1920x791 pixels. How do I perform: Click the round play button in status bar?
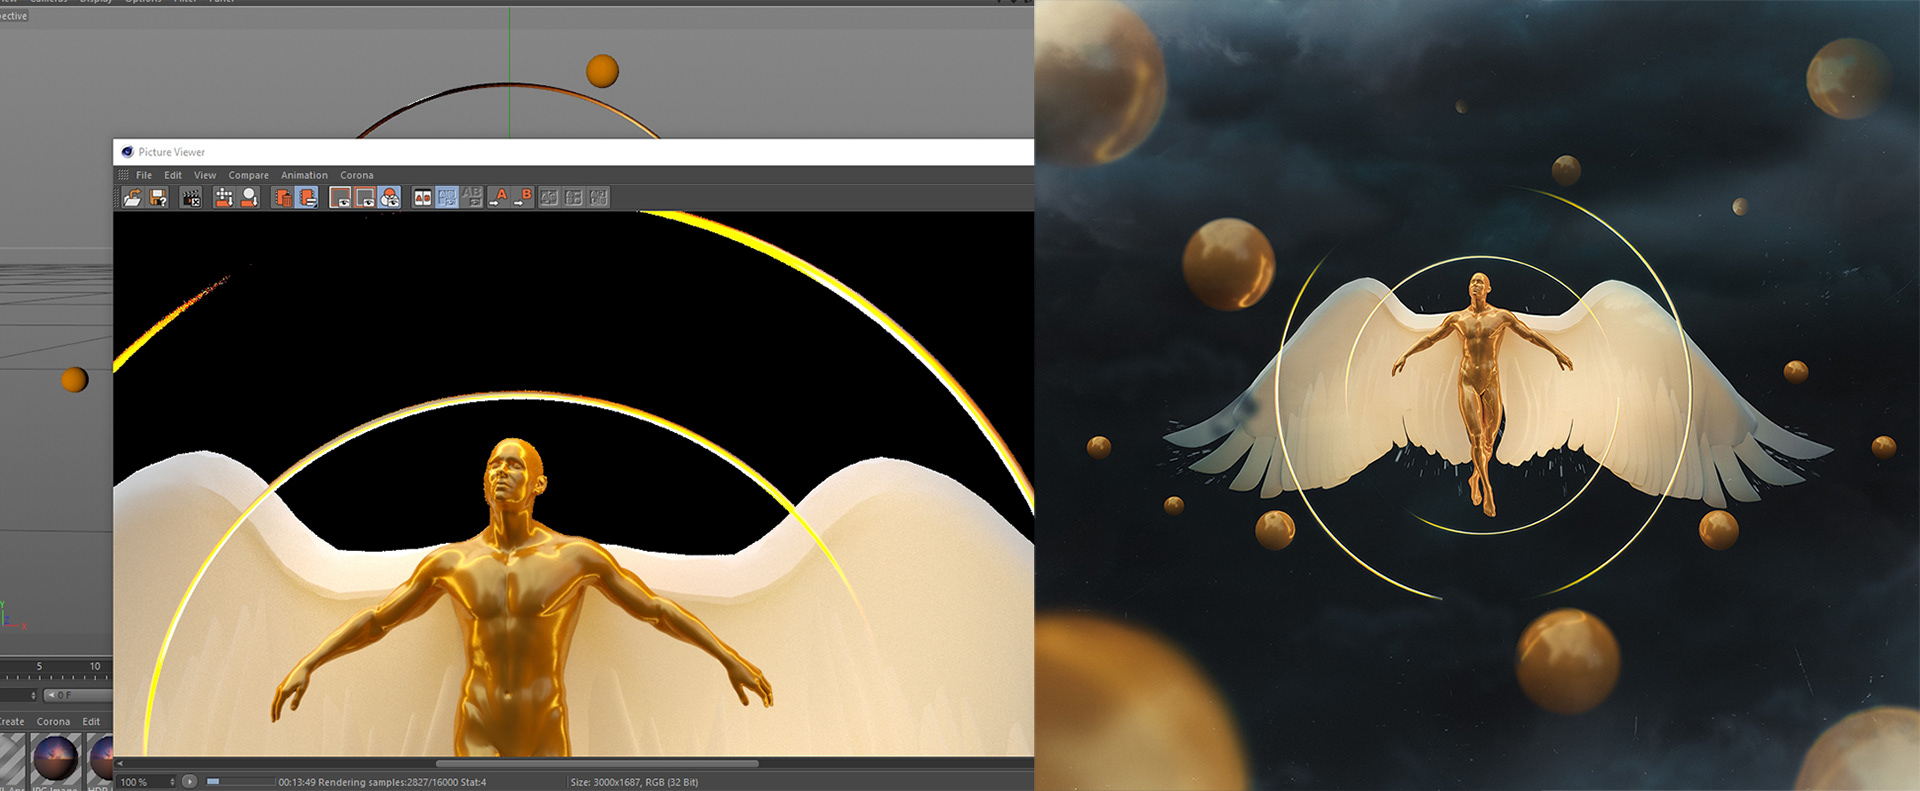tap(189, 782)
